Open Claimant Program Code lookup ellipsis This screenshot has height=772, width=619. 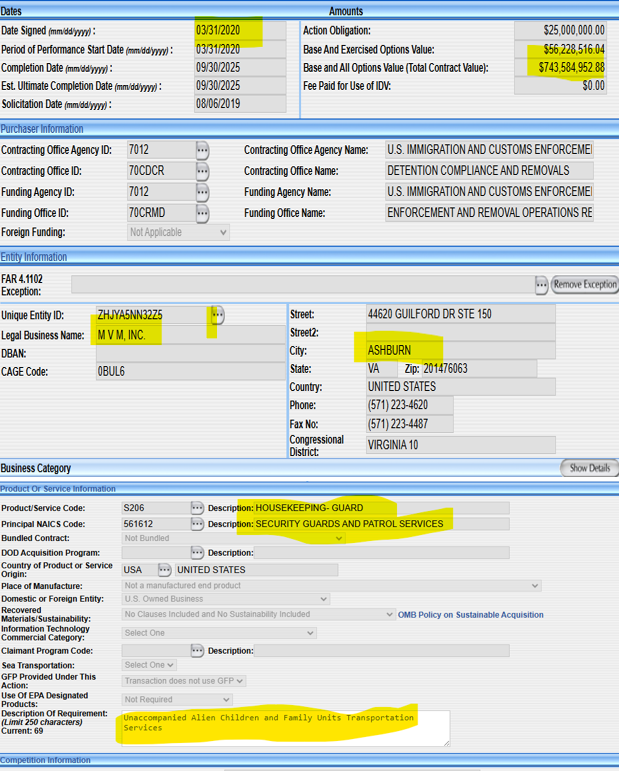point(197,651)
